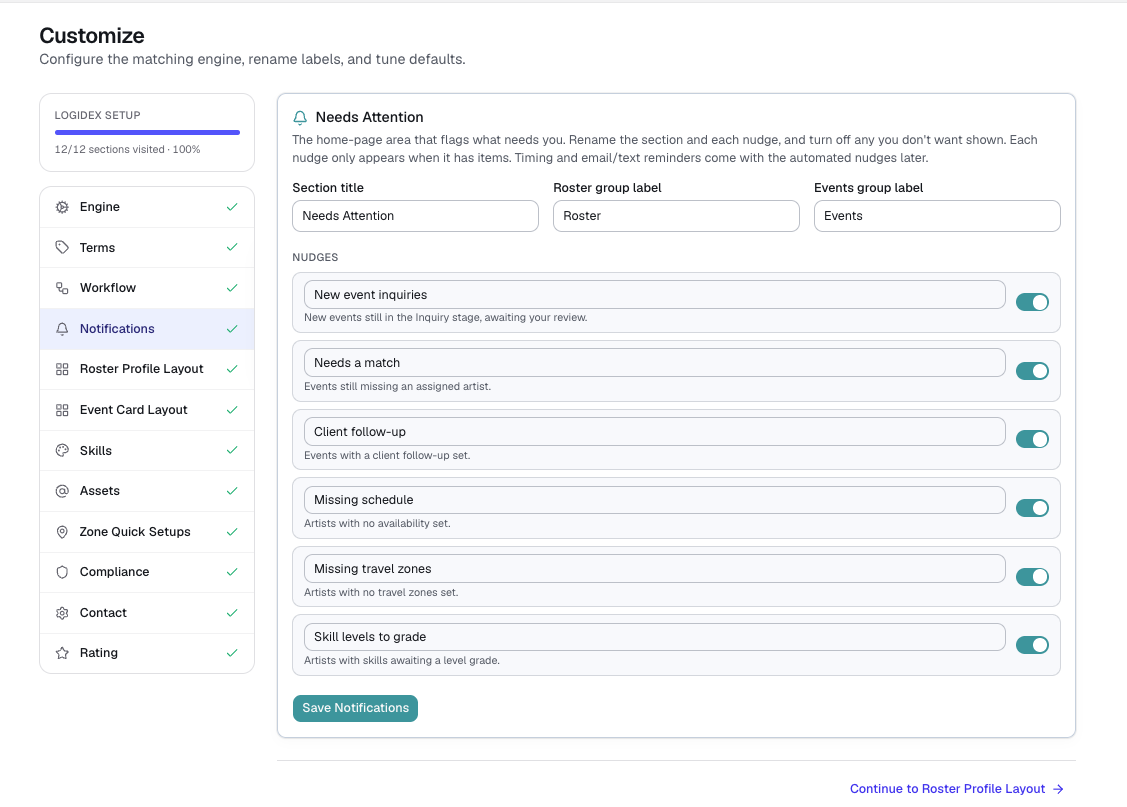
Task: Click the Needs a match name field
Action: pyautogui.click(x=655, y=363)
